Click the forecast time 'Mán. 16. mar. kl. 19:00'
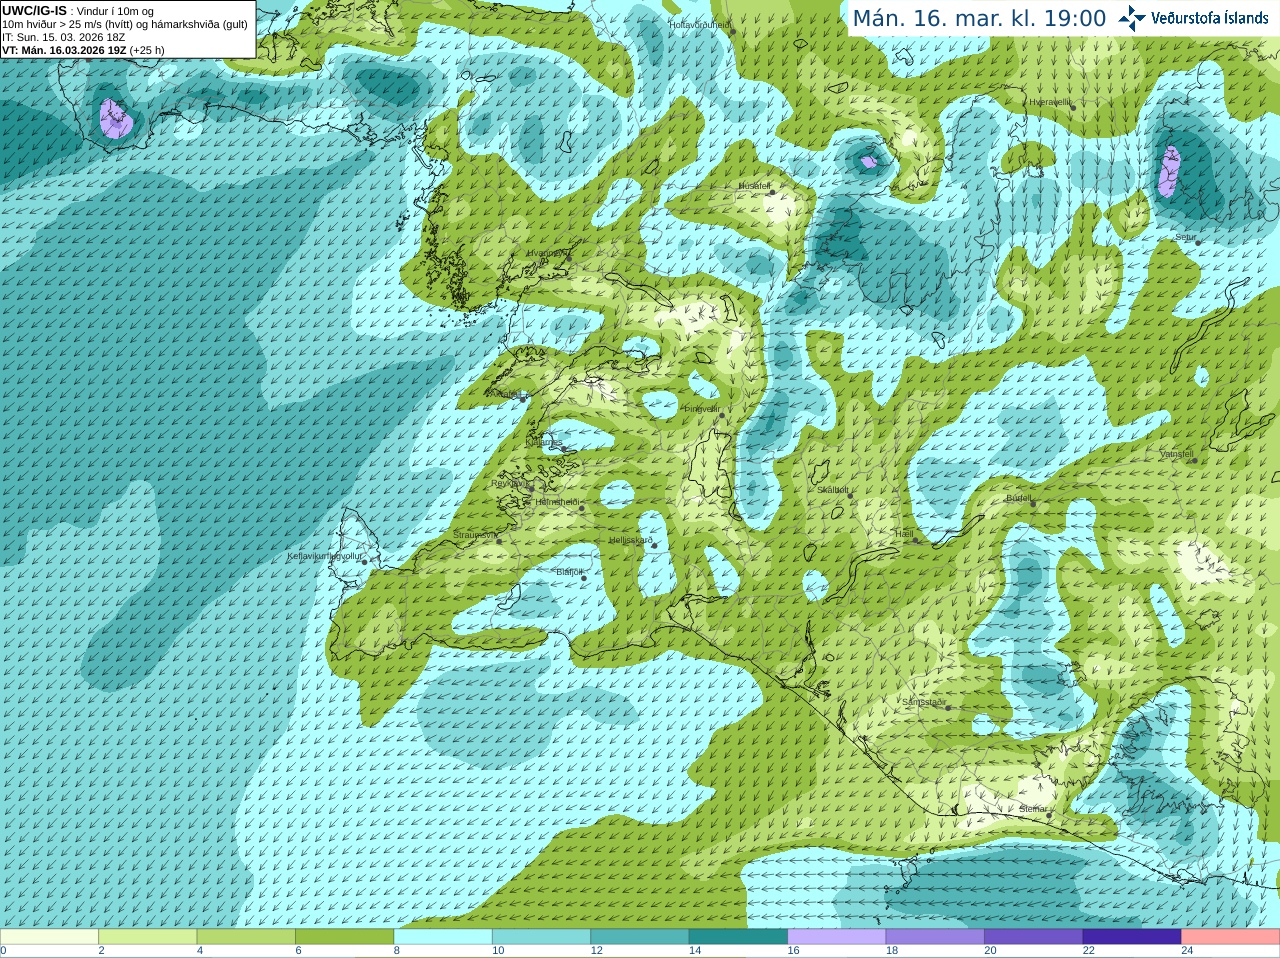The image size is (1280, 958). coord(979,19)
